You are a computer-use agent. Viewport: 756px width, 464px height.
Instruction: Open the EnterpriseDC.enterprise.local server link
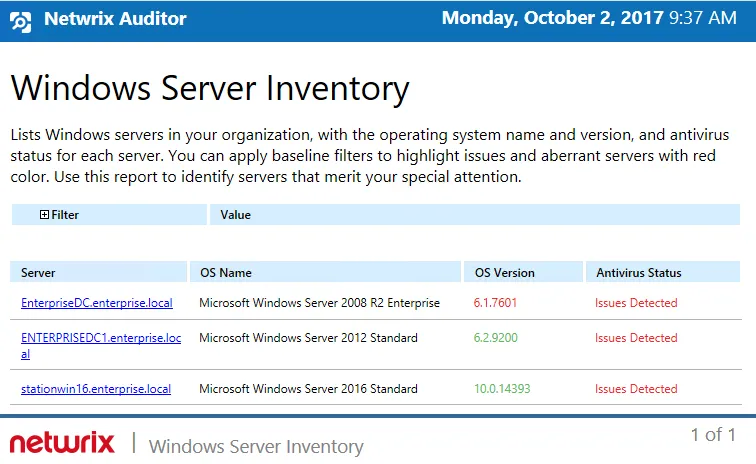pos(97,303)
